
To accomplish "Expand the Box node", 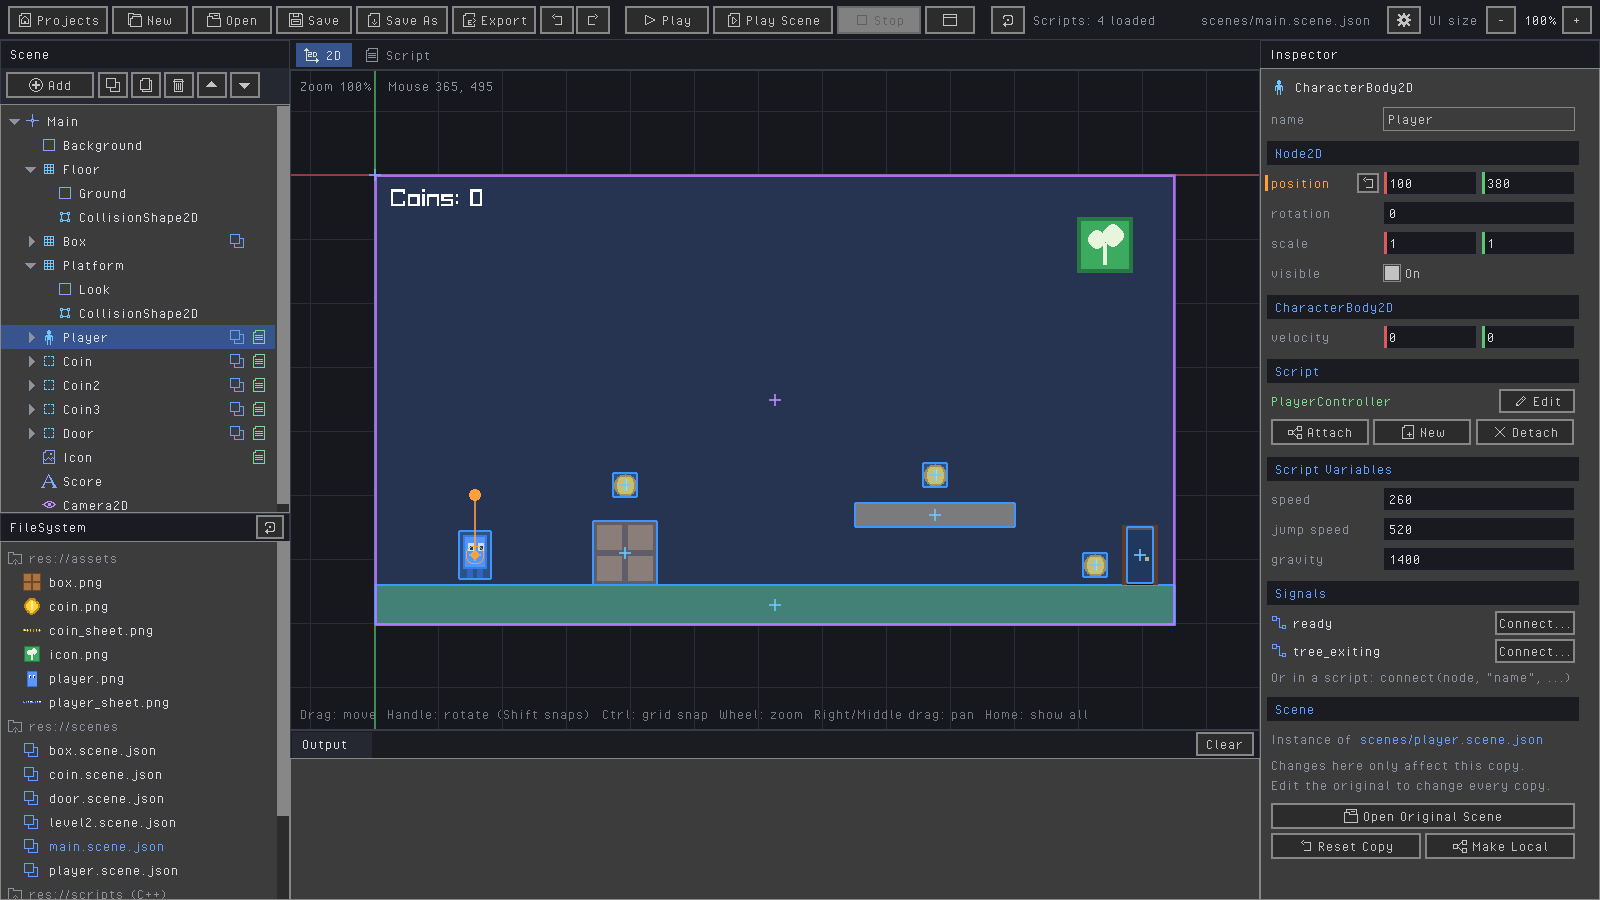I will (31, 241).
